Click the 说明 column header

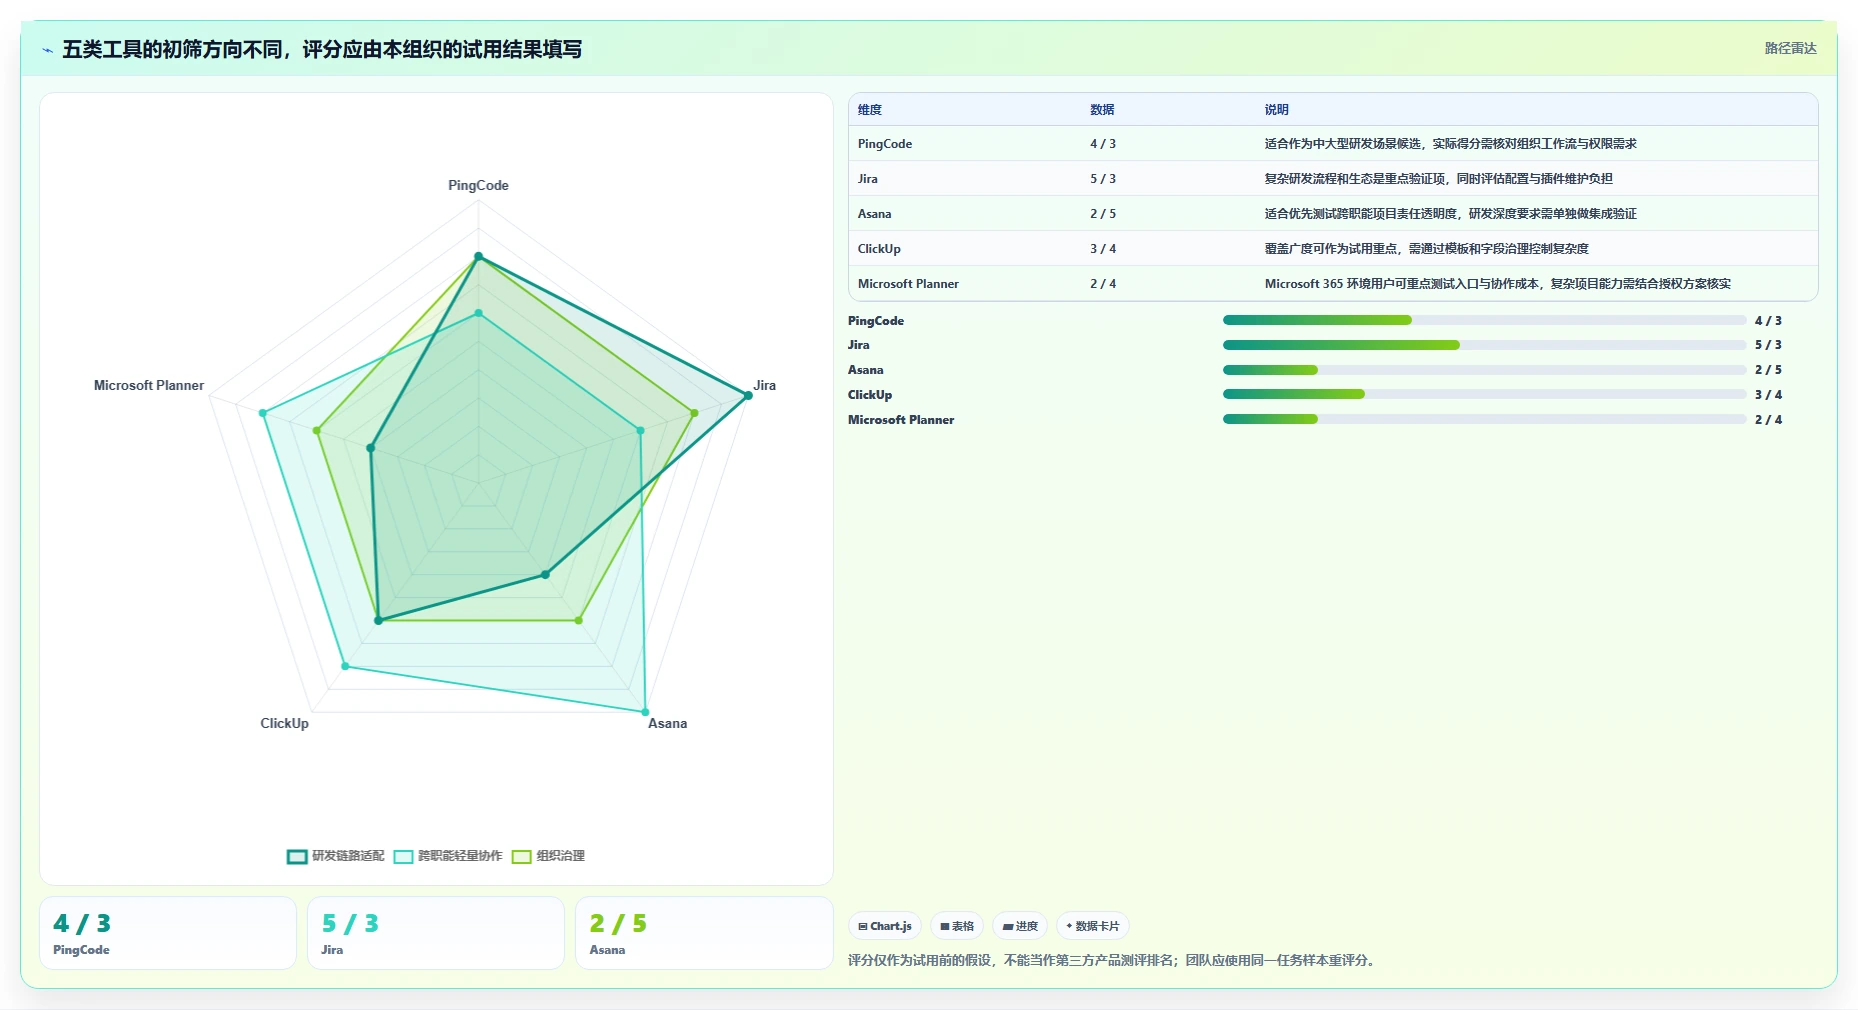[x=1276, y=110]
